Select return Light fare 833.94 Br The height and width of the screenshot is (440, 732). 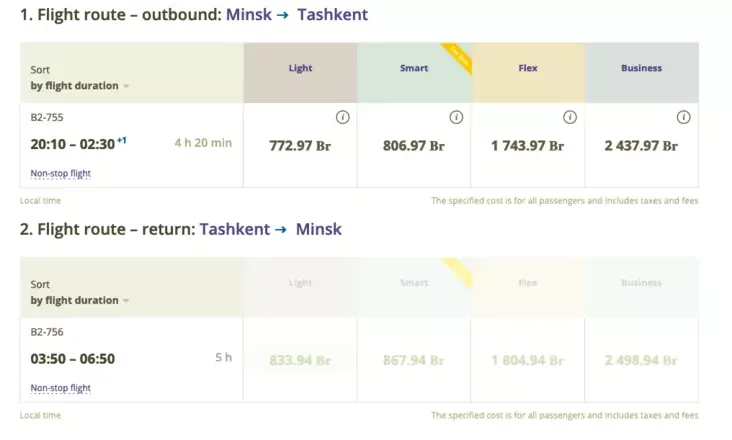(300, 361)
